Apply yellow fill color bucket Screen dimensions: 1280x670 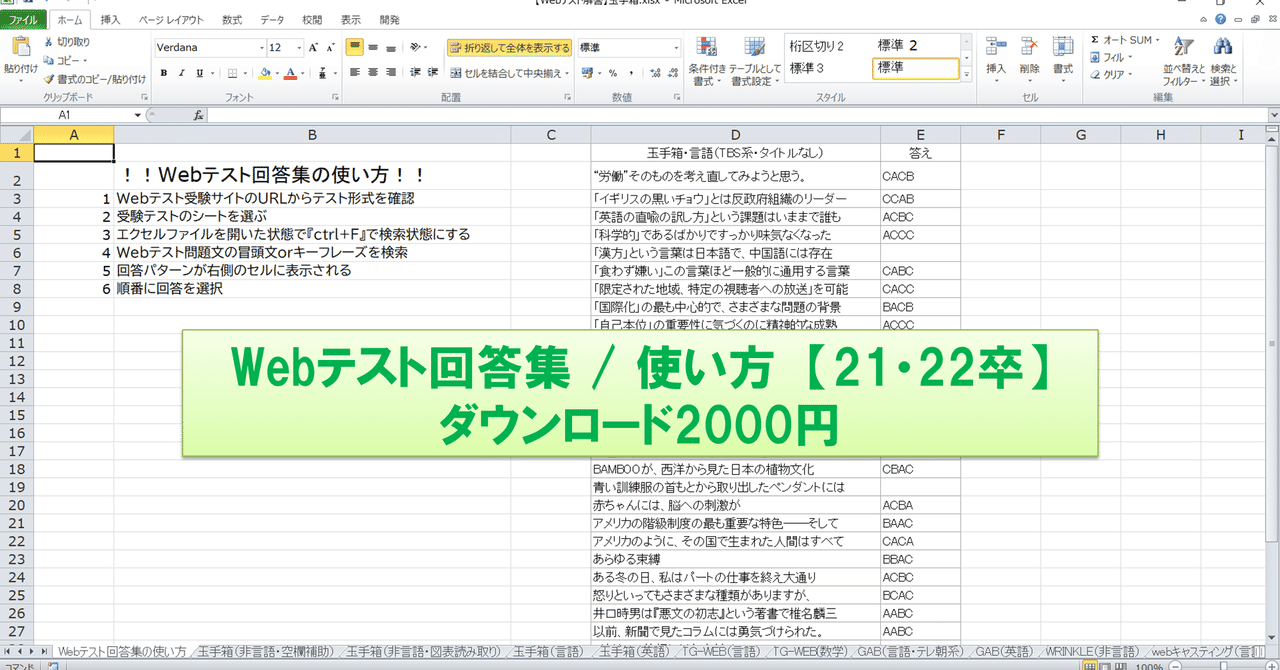[264, 73]
